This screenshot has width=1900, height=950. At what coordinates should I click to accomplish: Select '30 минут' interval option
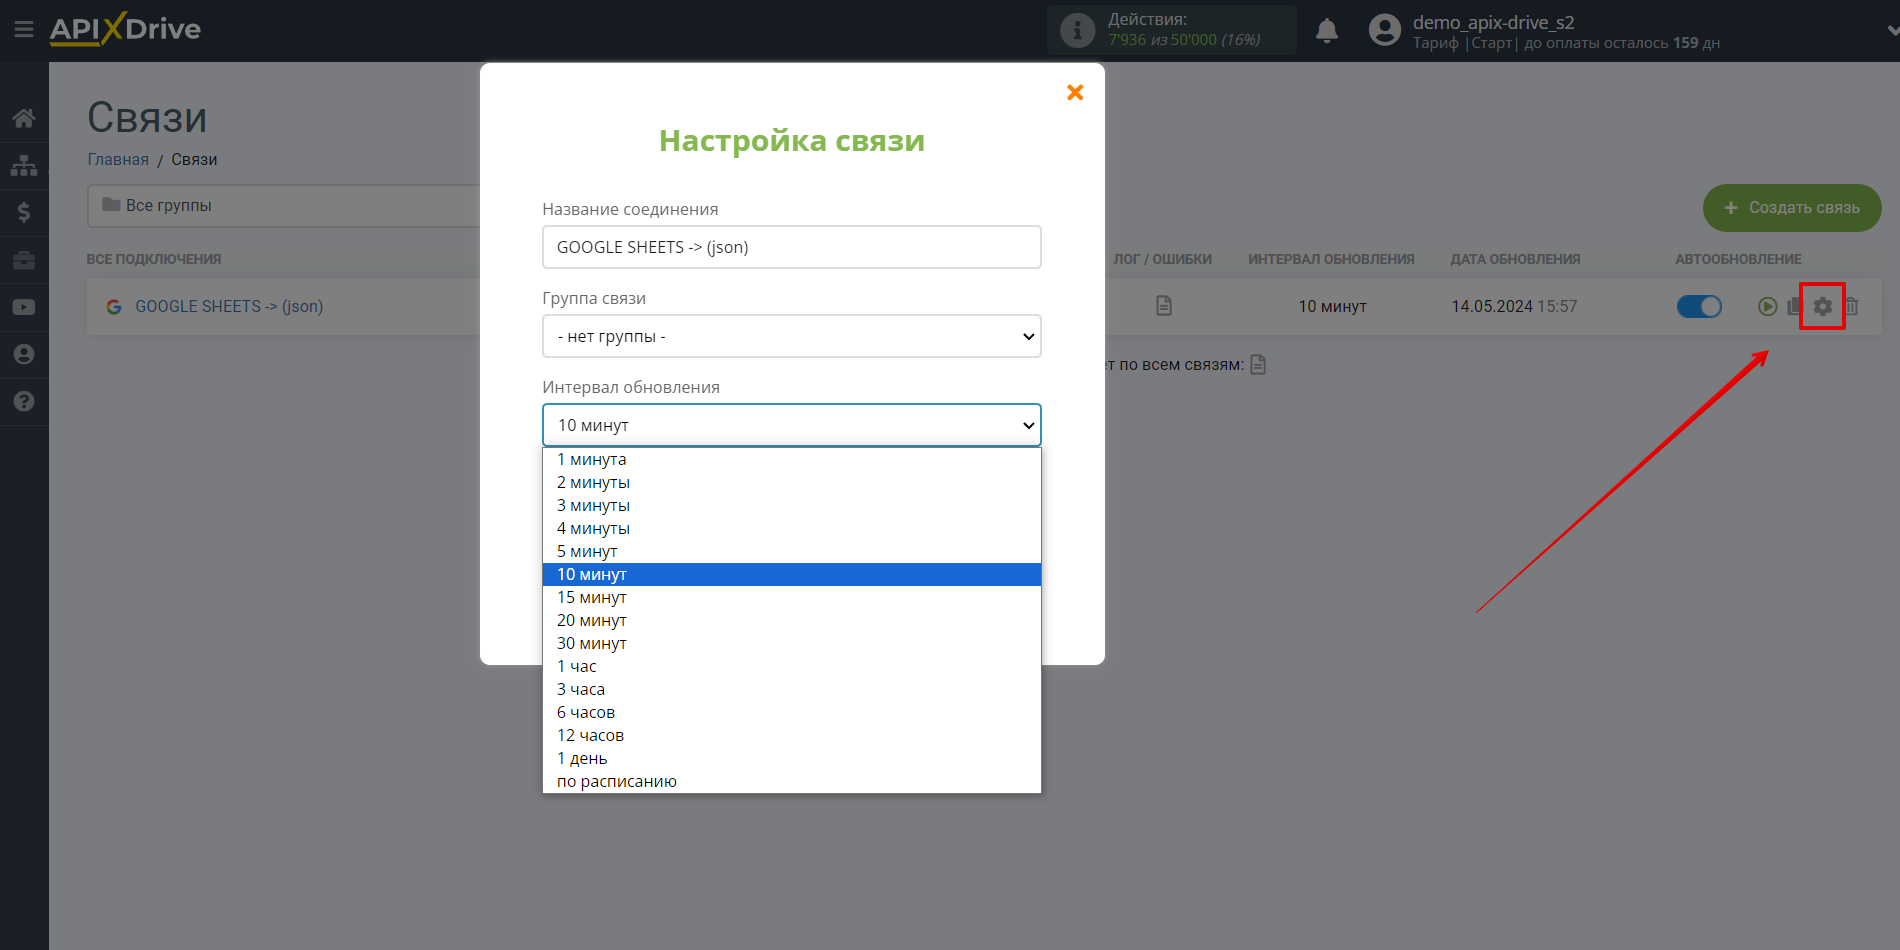coord(792,643)
